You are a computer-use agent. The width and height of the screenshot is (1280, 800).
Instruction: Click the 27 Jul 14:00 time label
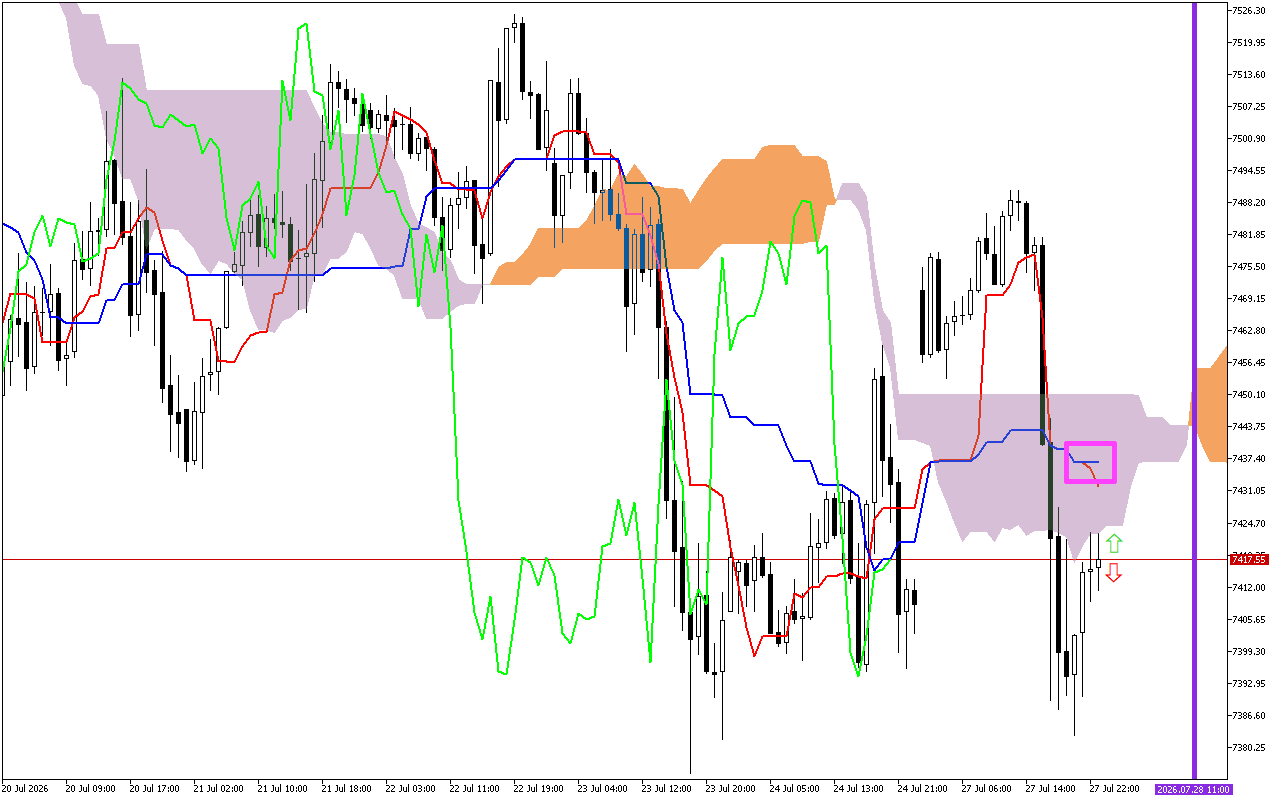[1050, 789]
